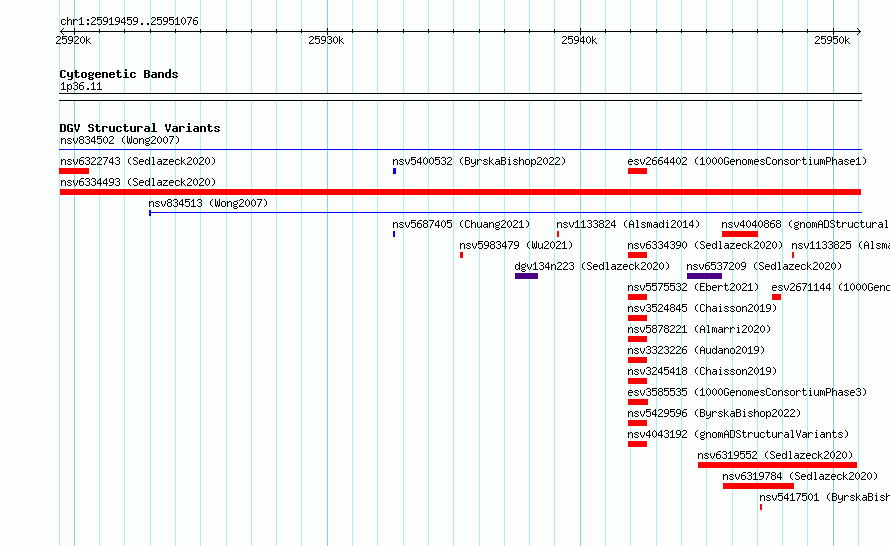Open the nsv4043192 gnomADStructuralVariants label
Image resolution: width=890 pixels, height=546 pixels.
[x=738, y=434]
